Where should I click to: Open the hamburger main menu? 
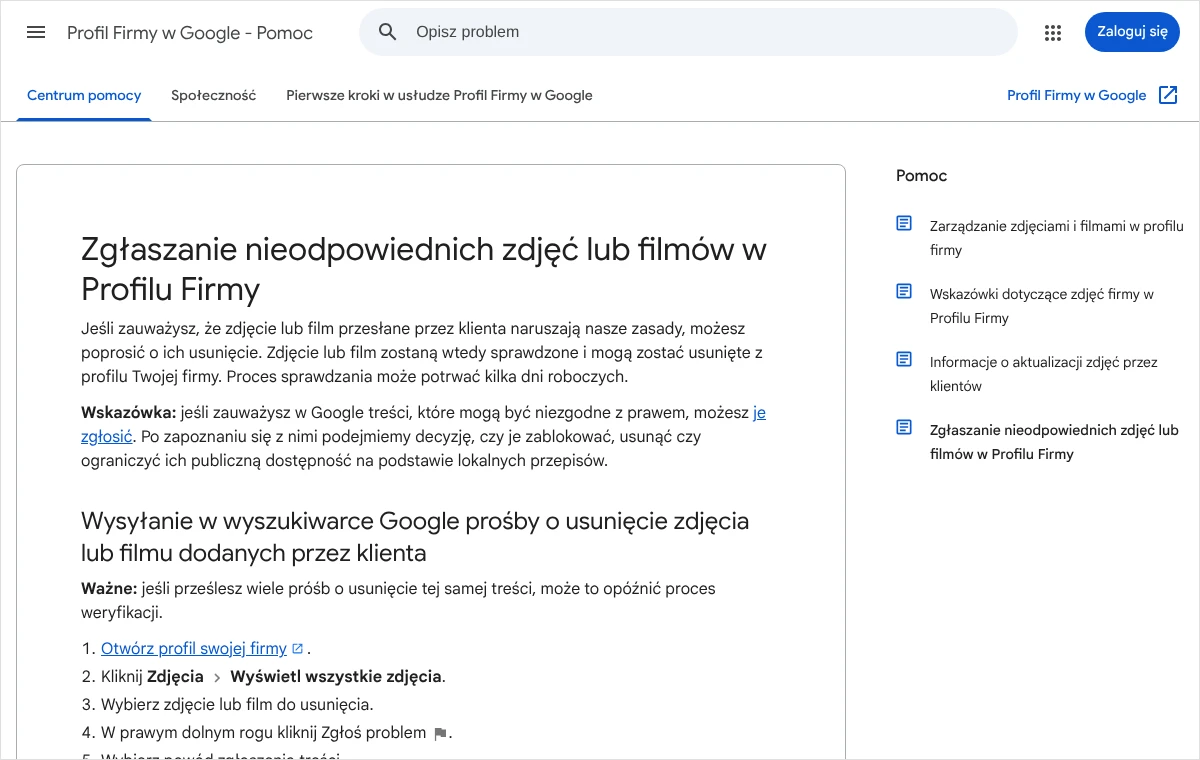tap(36, 32)
